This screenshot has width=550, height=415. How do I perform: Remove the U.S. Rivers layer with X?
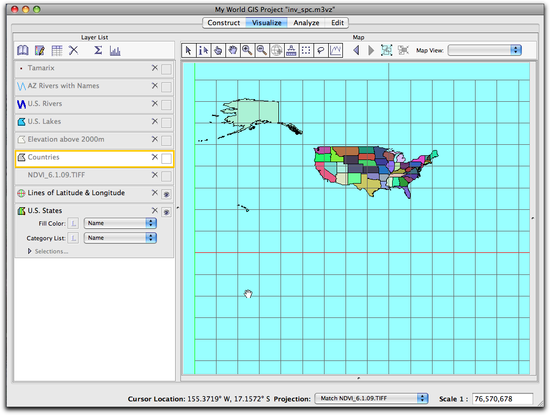pos(155,103)
